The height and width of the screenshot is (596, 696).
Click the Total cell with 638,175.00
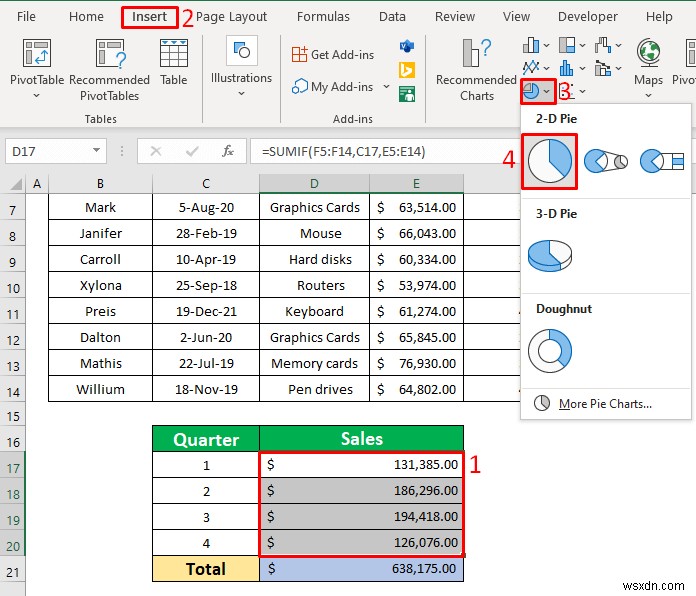(361, 568)
